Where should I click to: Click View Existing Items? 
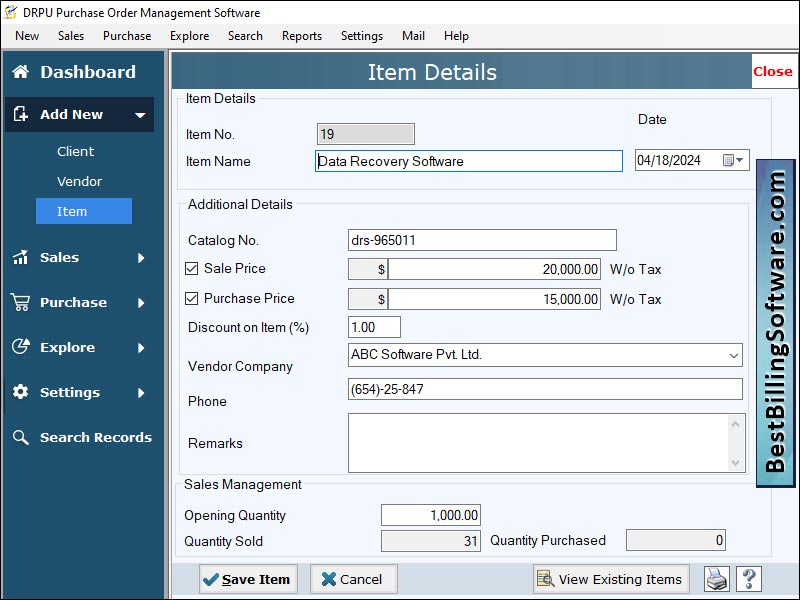click(x=610, y=578)
